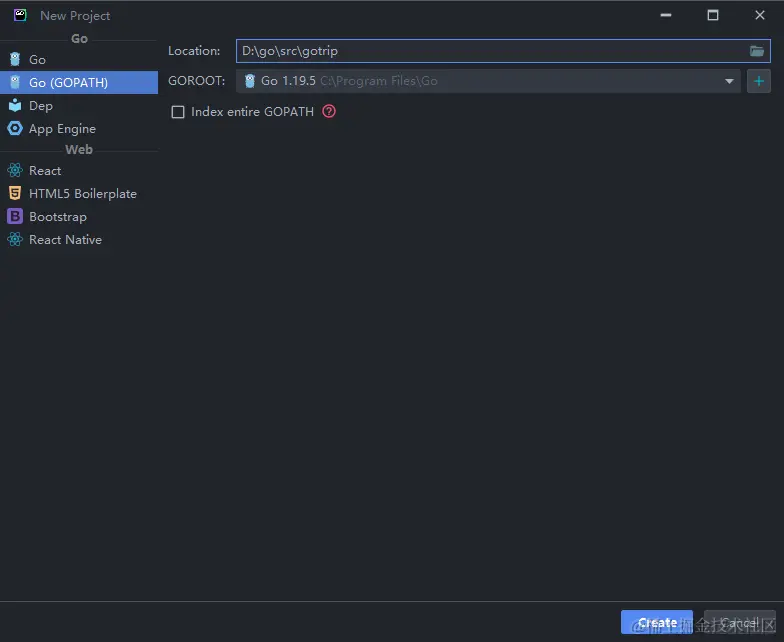The width and height of the screenshot is (784, 642).
Task: Maximize the New Project window
Action: [712, 15]
